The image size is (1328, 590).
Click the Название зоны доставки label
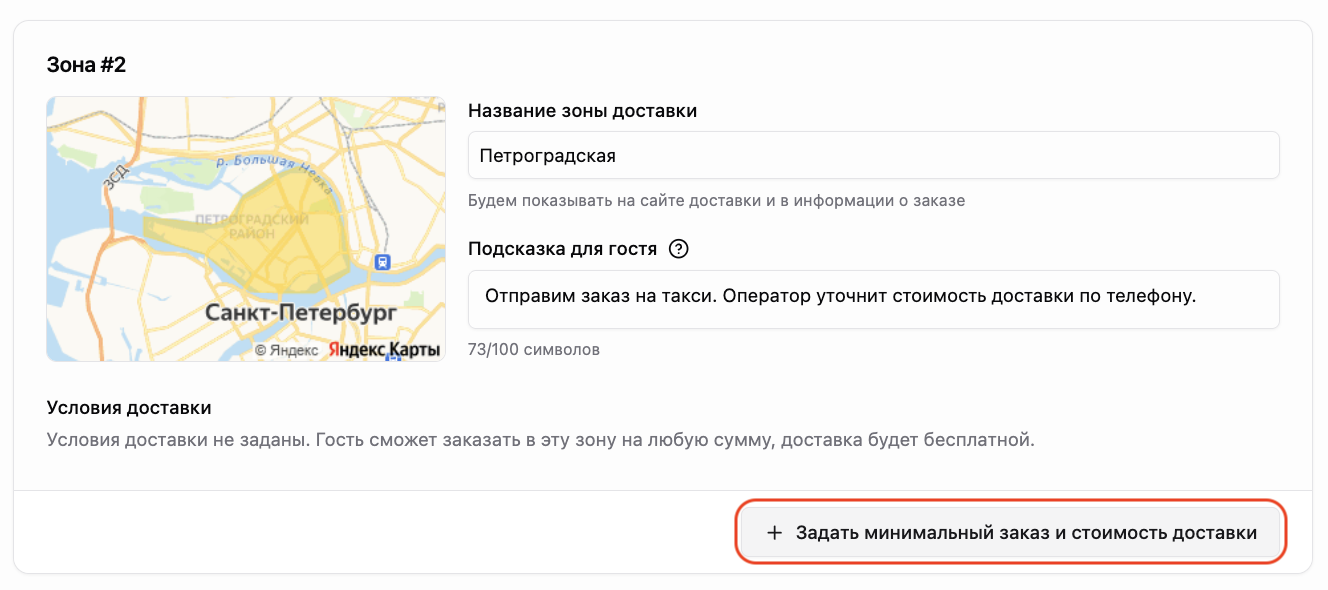pyautogui.click(x=582, y=111)
